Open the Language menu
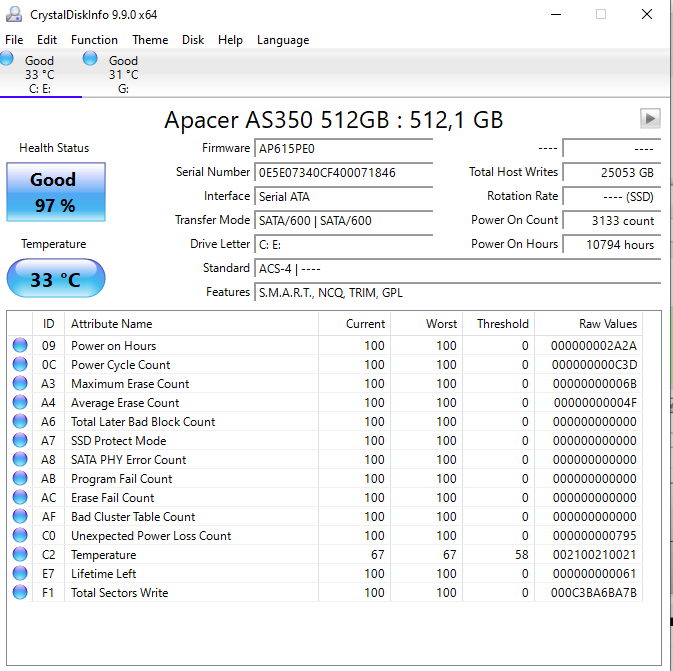 tap(283, 40)
